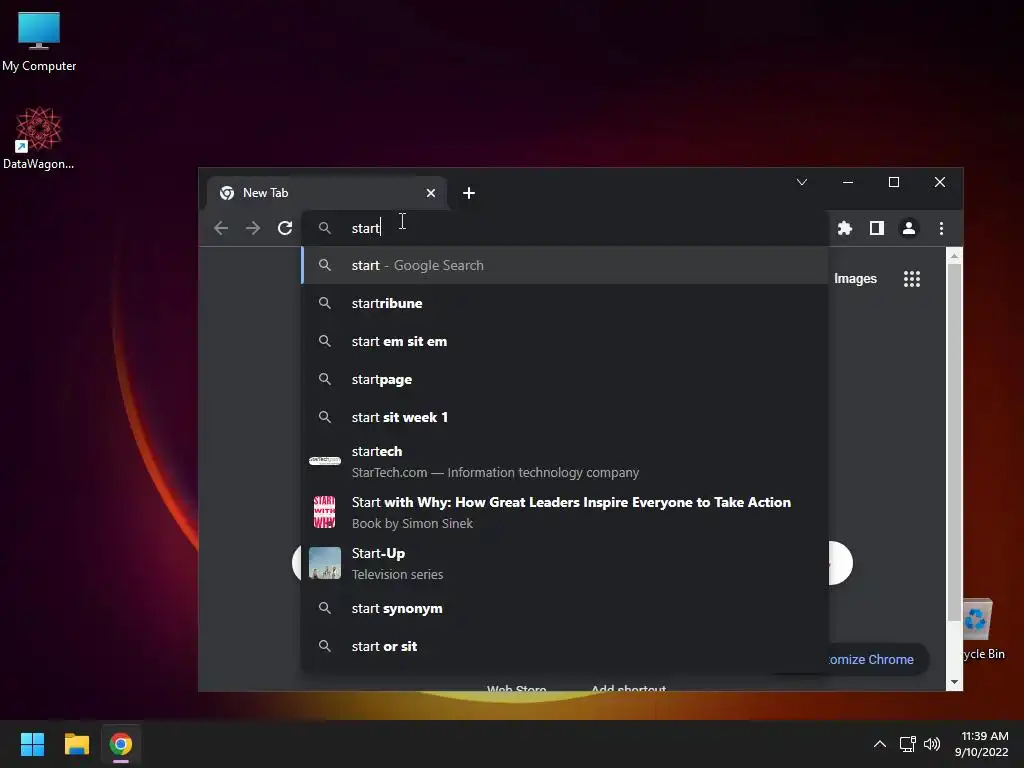
Task: Select the DataWagon desktop shortcut
Action: (39, 138)
